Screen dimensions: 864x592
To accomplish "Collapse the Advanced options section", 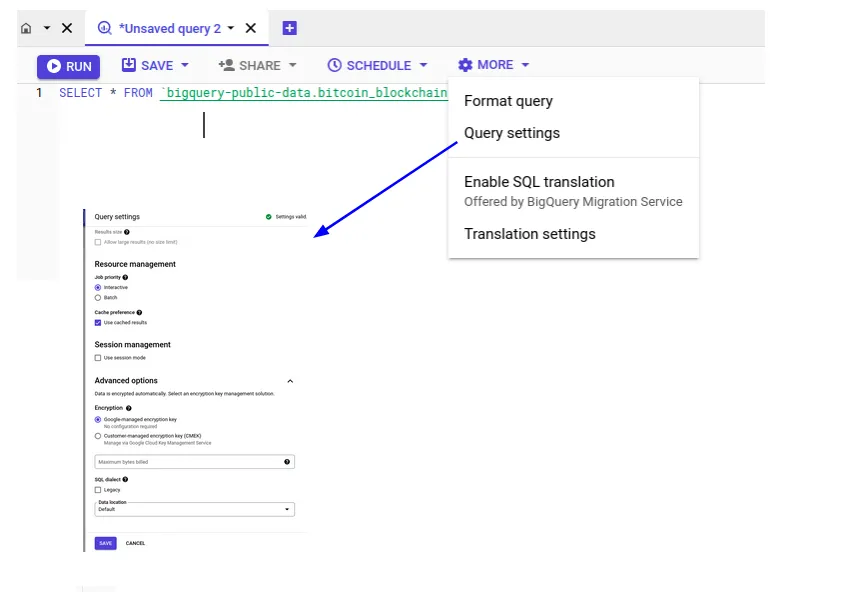I will pos(290,381).
